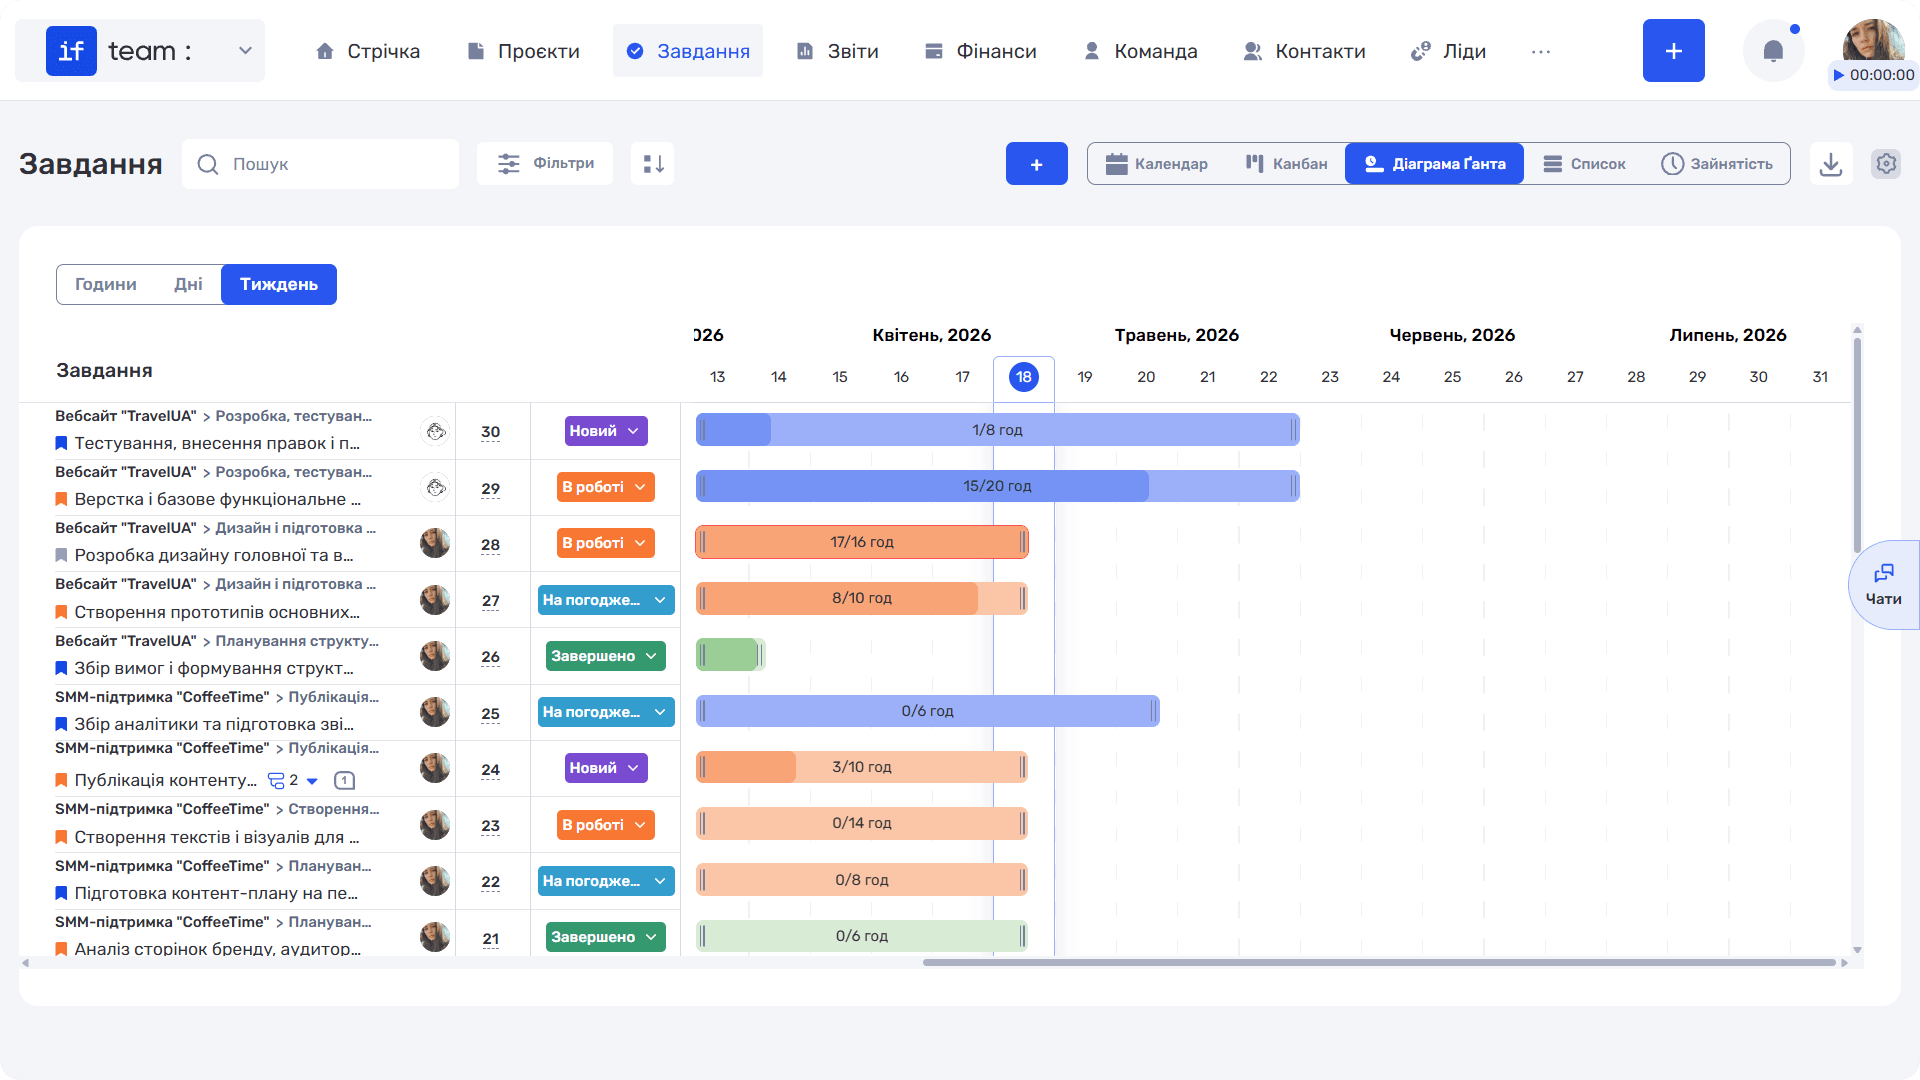Go to Проєкти section

[523, 51]
